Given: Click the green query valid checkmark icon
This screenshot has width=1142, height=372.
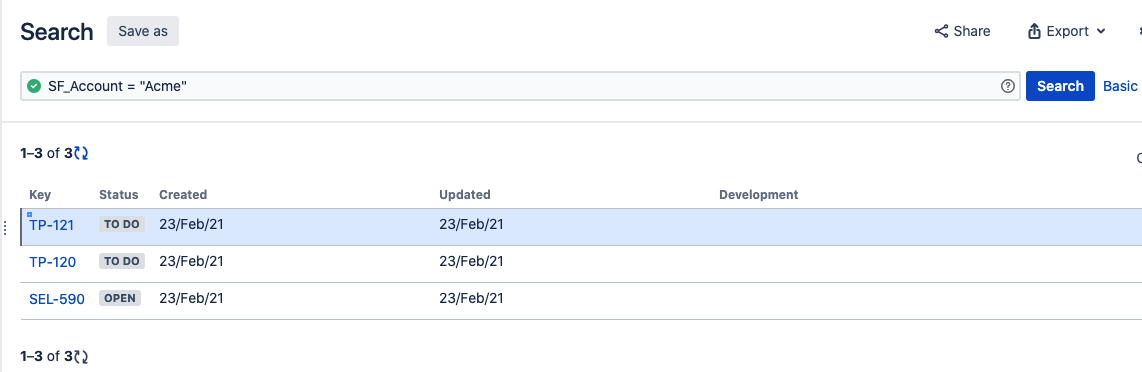Looking at the screenshot, I should pyautogui.click(x=34, y=86).
